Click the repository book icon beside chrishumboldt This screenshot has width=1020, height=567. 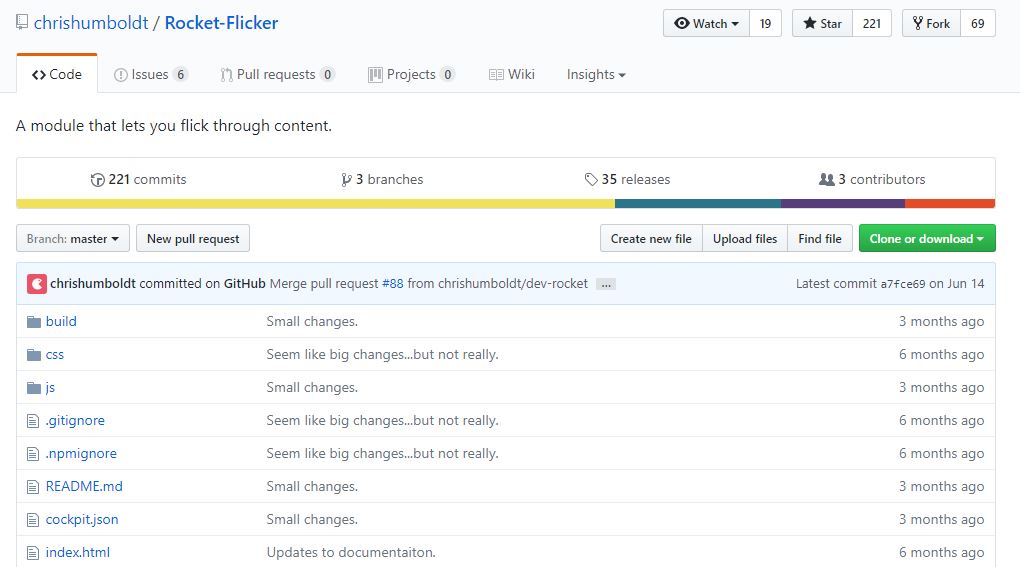[x=22, y=23]
